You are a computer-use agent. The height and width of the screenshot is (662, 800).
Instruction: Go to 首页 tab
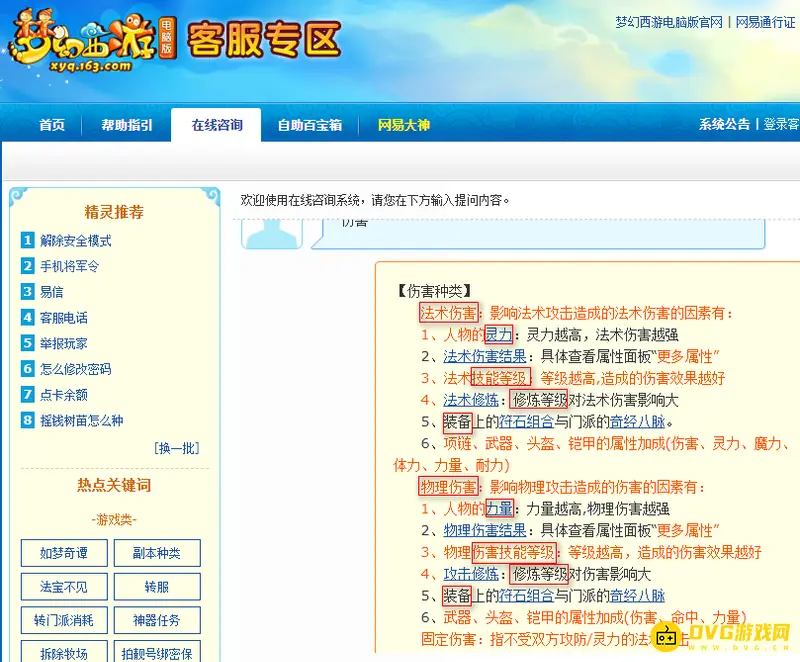coord(52,125)
